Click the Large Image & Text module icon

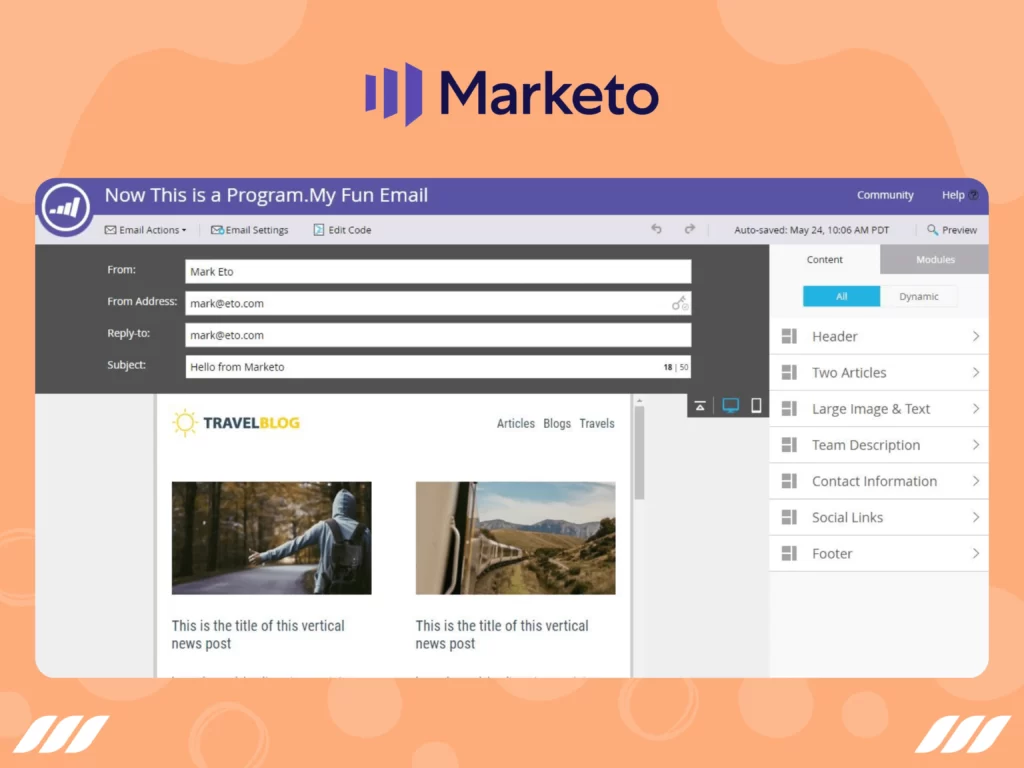click(x=789, y=409)
